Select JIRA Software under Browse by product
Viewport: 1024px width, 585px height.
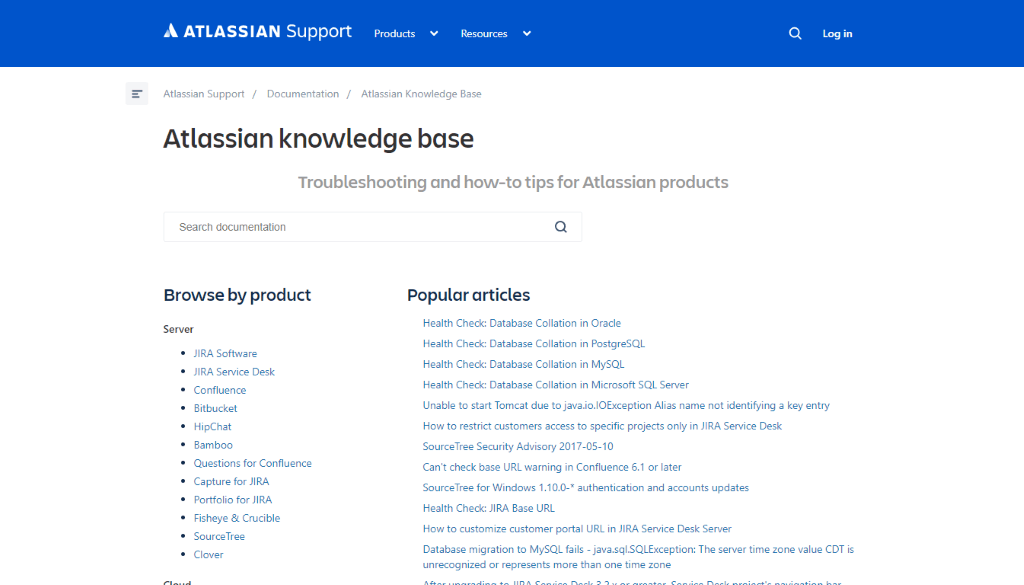coord(225,353)
